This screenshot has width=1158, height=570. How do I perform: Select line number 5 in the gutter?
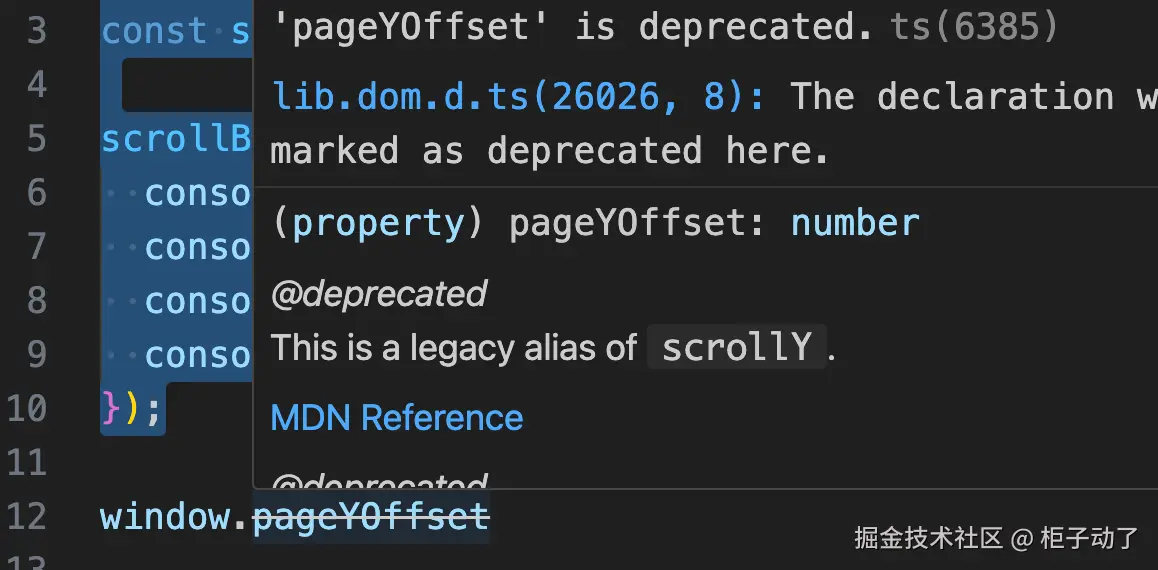[36, 139]
